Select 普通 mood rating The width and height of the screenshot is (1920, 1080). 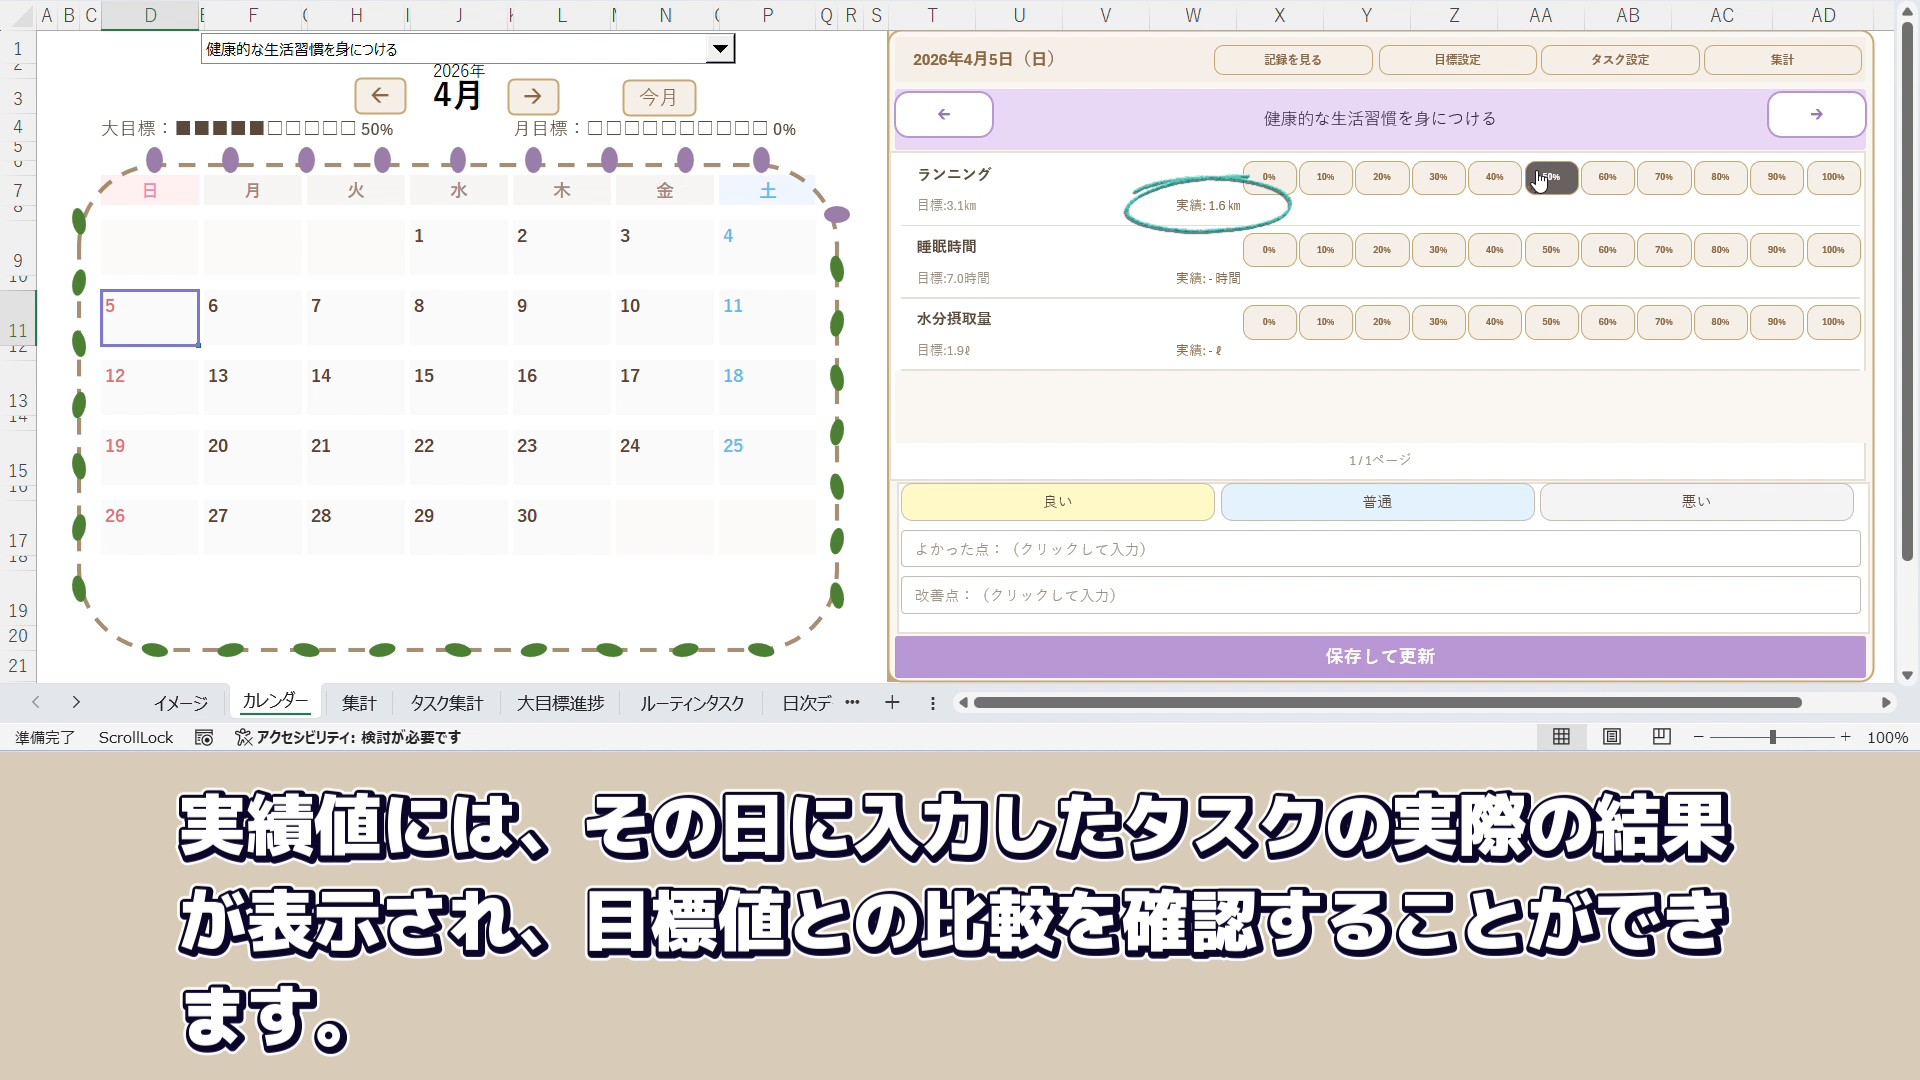point(1377,502)
